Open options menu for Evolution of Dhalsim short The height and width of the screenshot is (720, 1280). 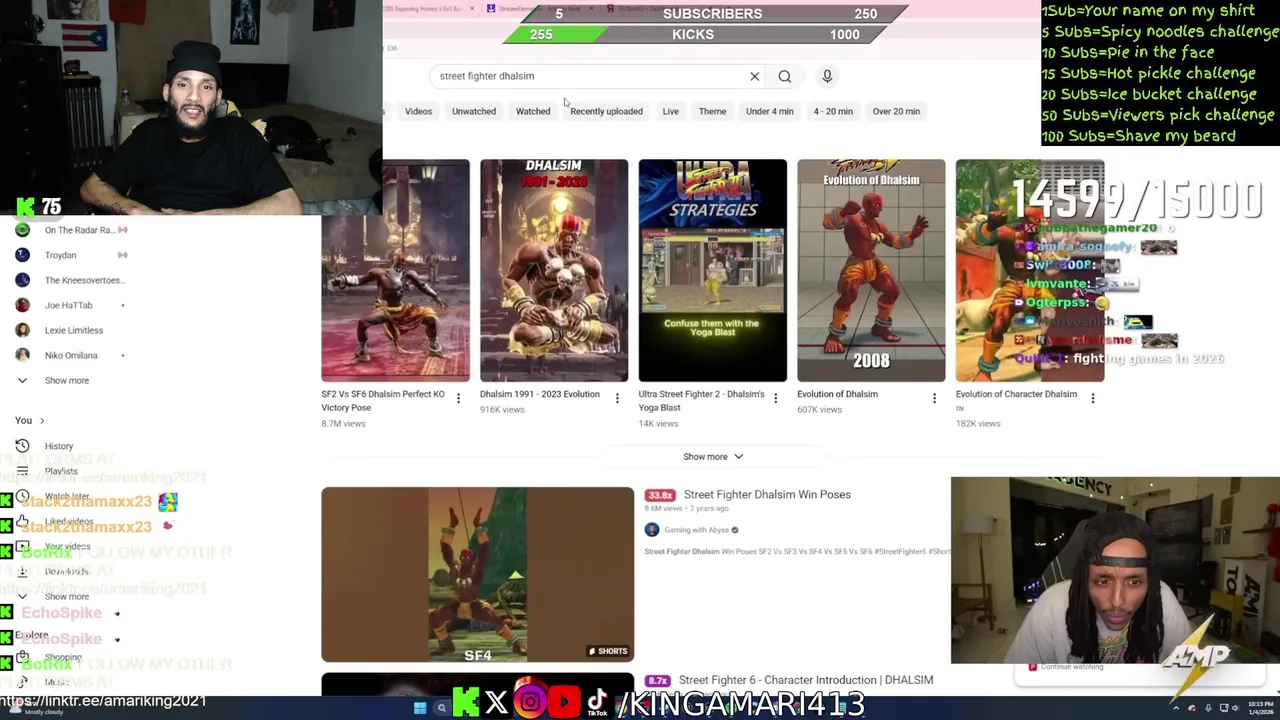[934, 399]
